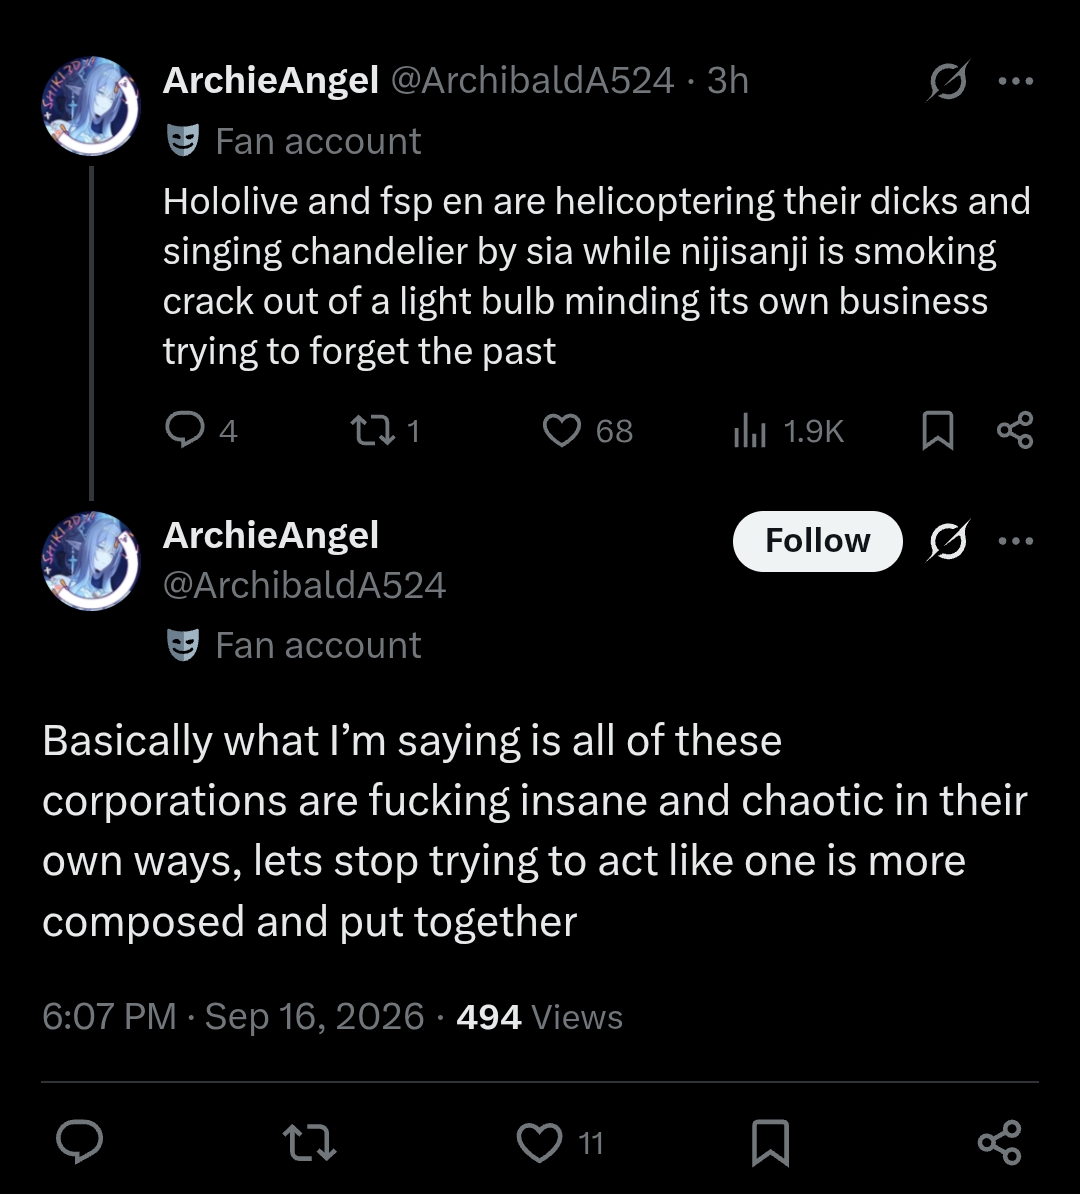Open ArchieAngel avatar on the main tweet
This screenshot has width=1080, height=1194.
click(x=91, y=561)
